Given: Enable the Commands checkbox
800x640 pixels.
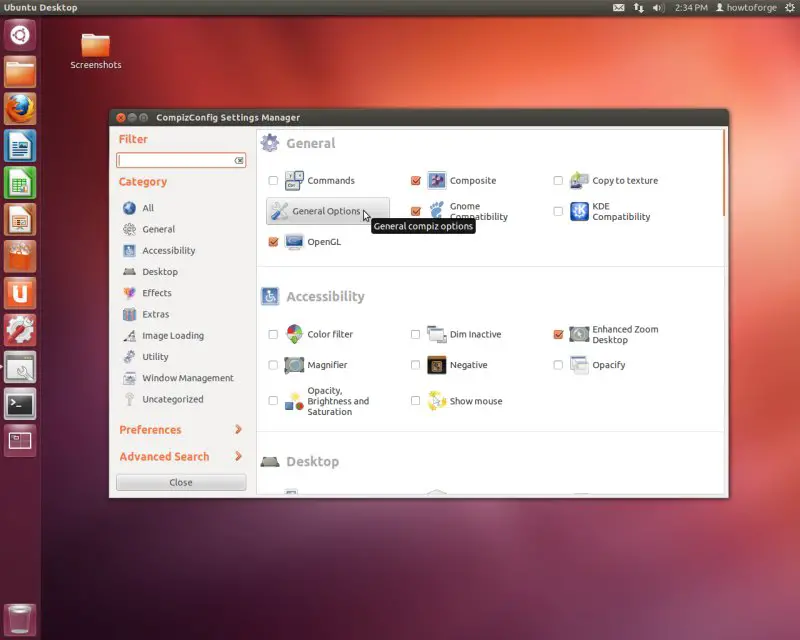Looking at the screenshot, I should click(273, 181).
